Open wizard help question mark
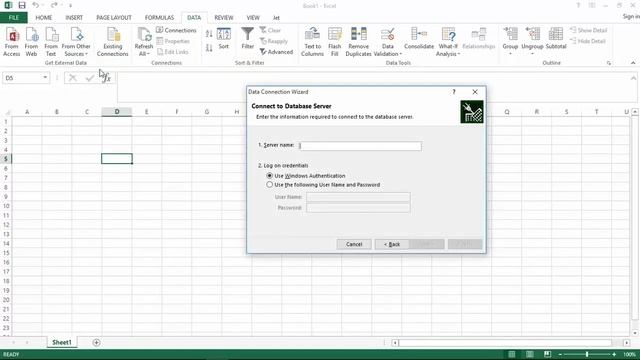This screenshot has height=360, width=640. click(454, 92)
